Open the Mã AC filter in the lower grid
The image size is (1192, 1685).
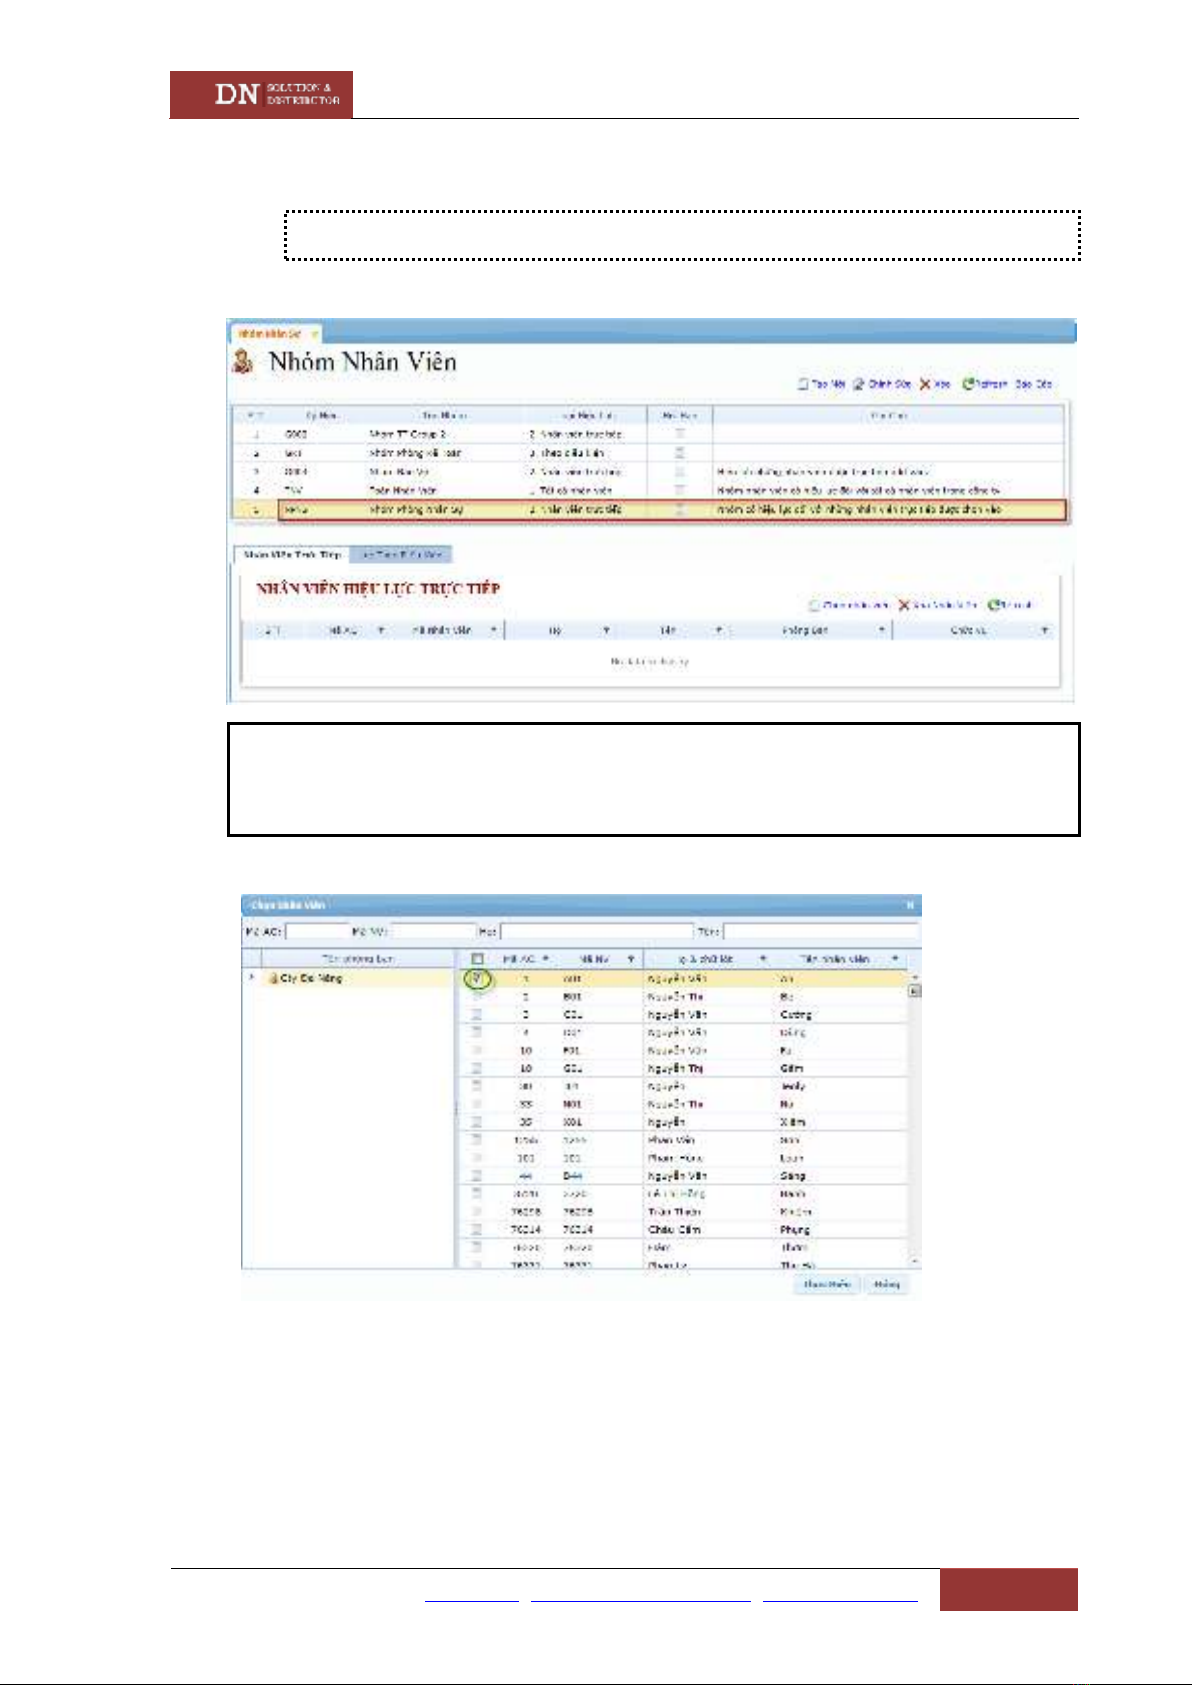pyautogui.click(x=381, y=631)
